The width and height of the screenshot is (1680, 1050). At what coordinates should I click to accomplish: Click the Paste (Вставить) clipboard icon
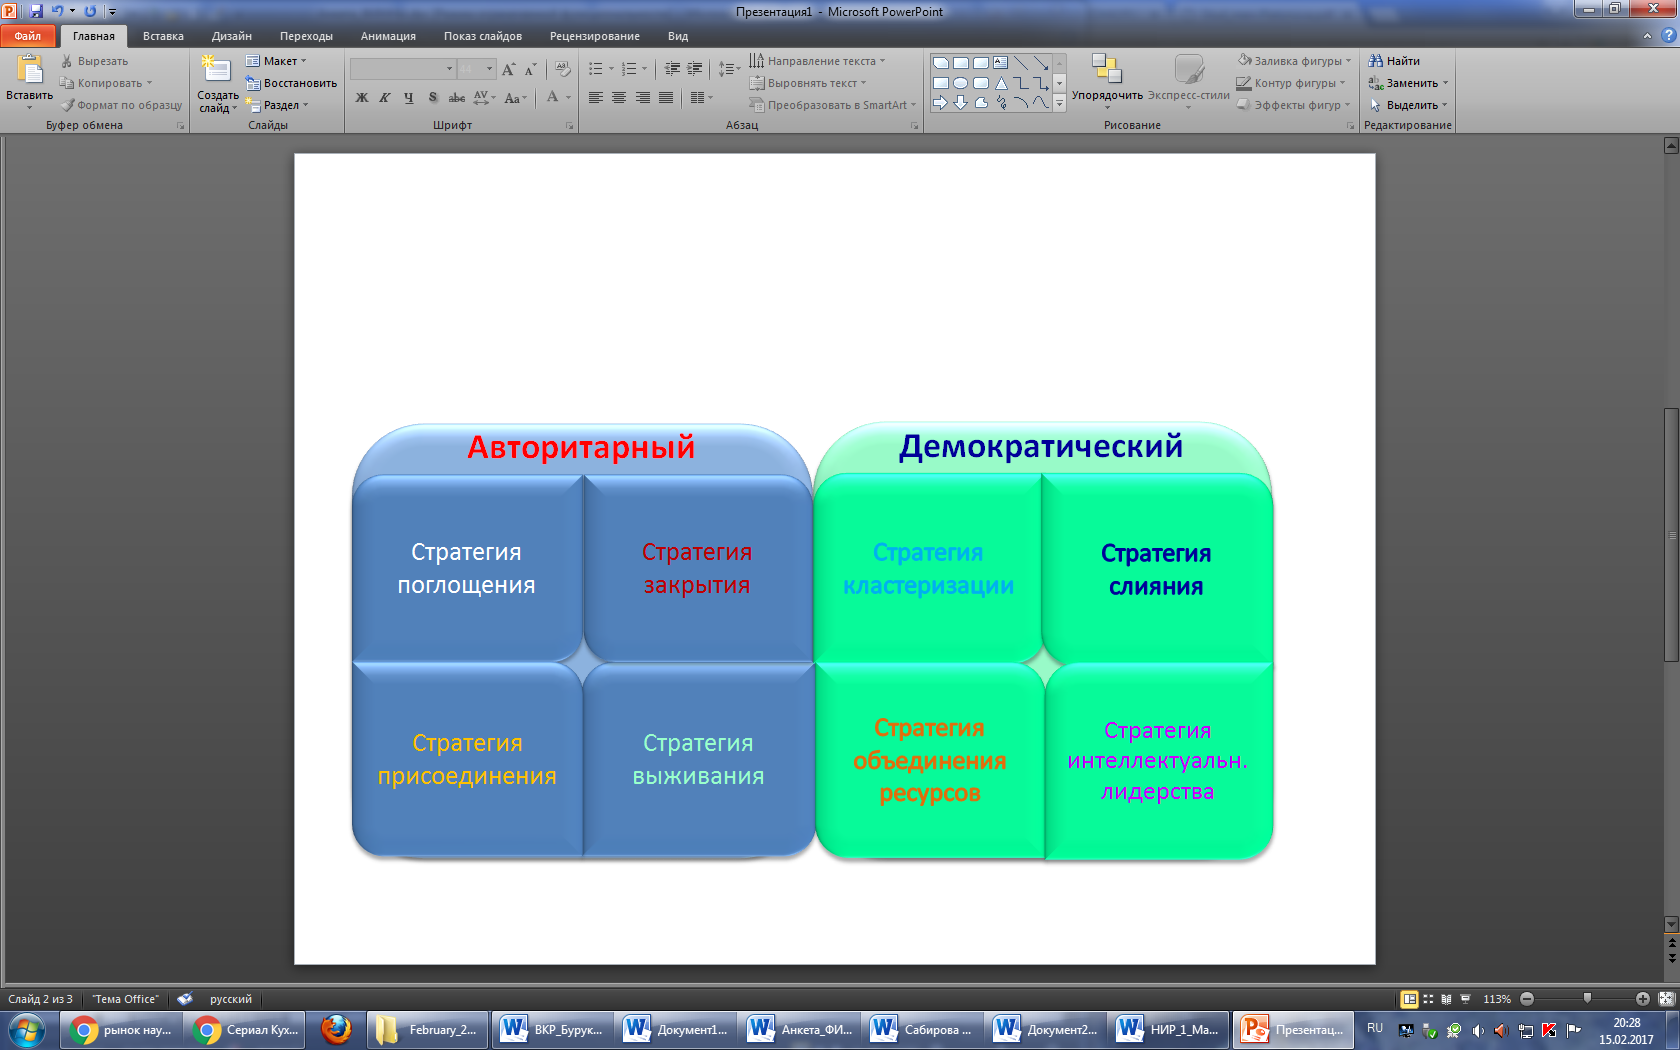pyautogui.click(x=29, y=70)
